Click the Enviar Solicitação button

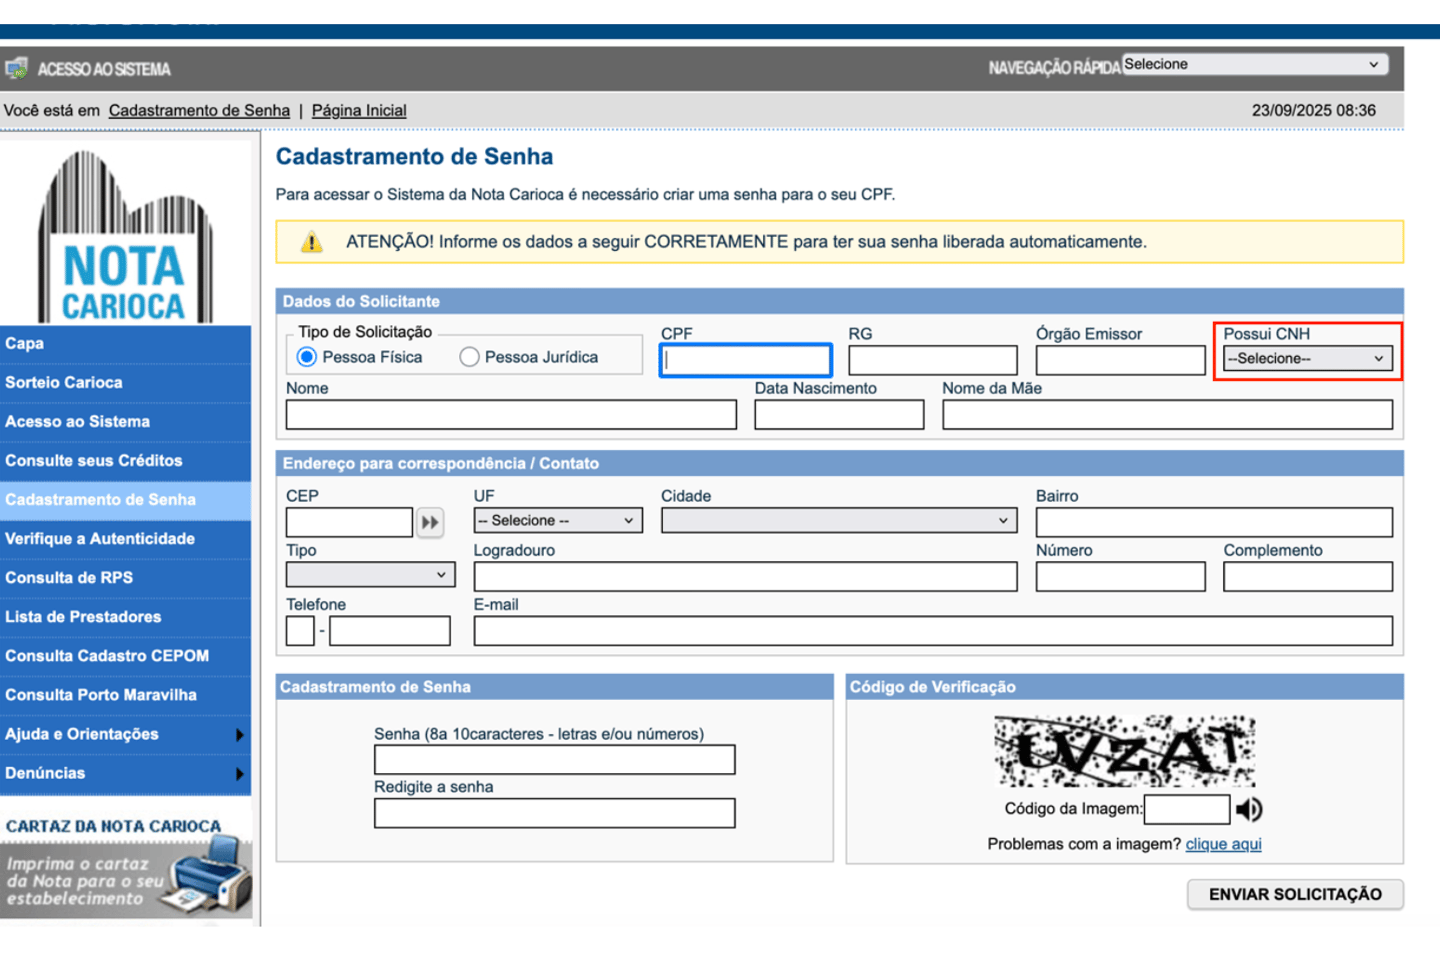[x=1295, y=895]
